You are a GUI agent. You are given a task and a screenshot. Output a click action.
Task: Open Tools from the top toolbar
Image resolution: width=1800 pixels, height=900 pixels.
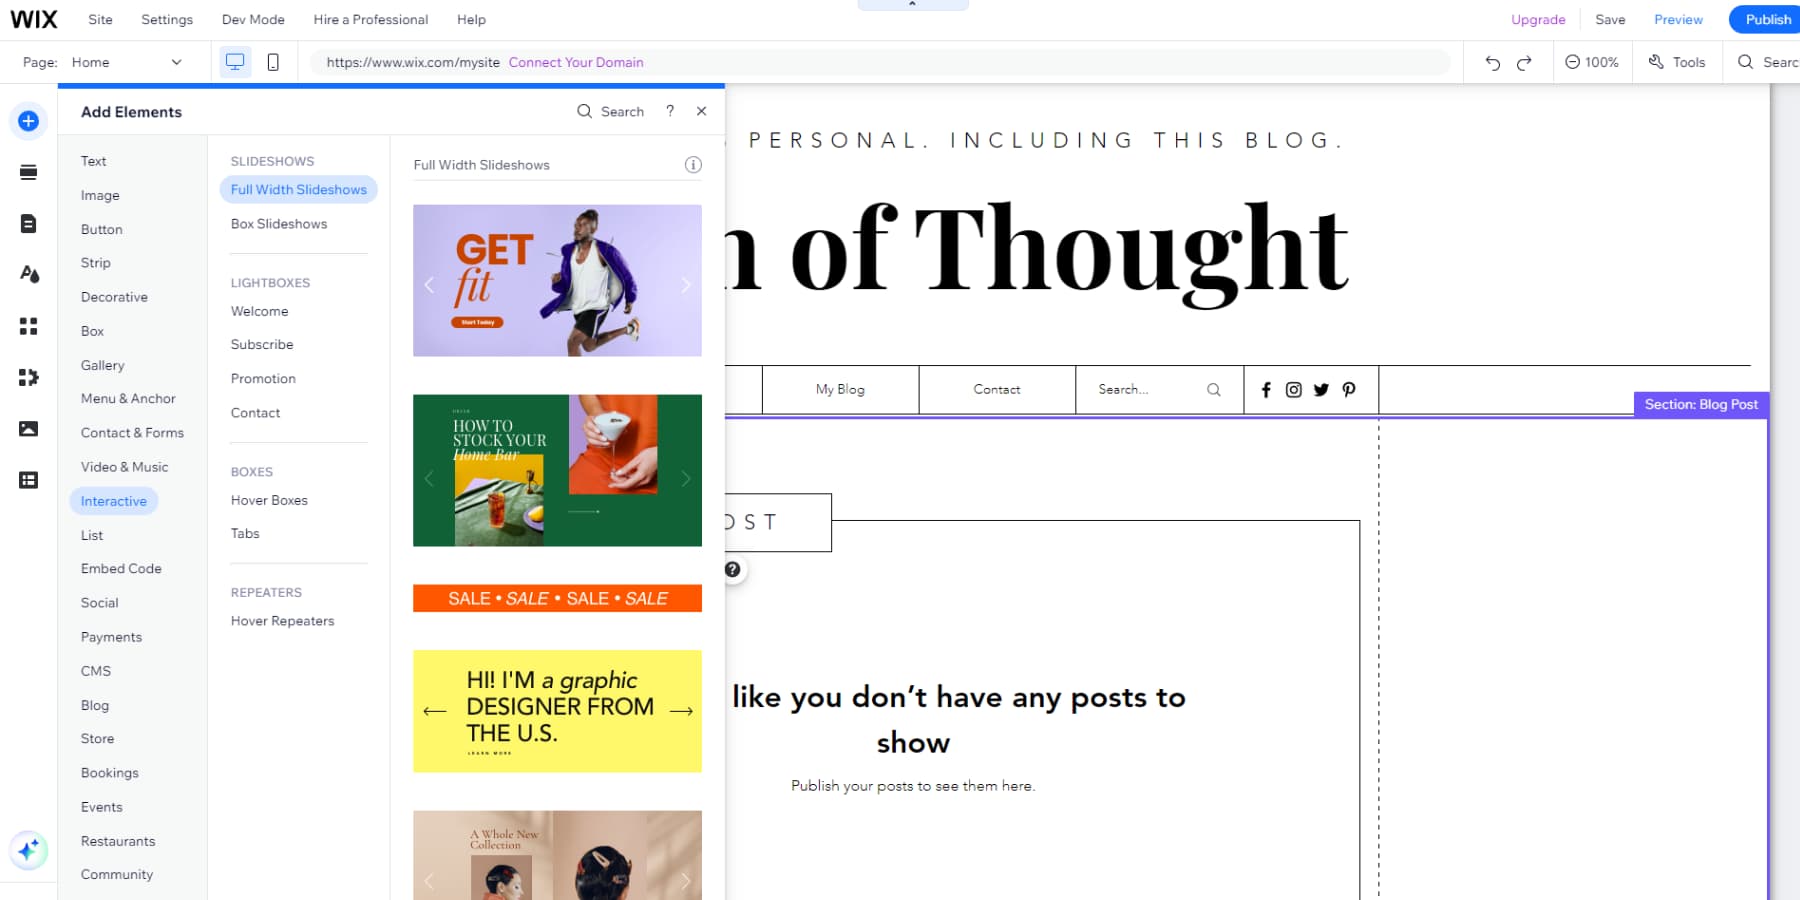click(x=1678, y=62)
